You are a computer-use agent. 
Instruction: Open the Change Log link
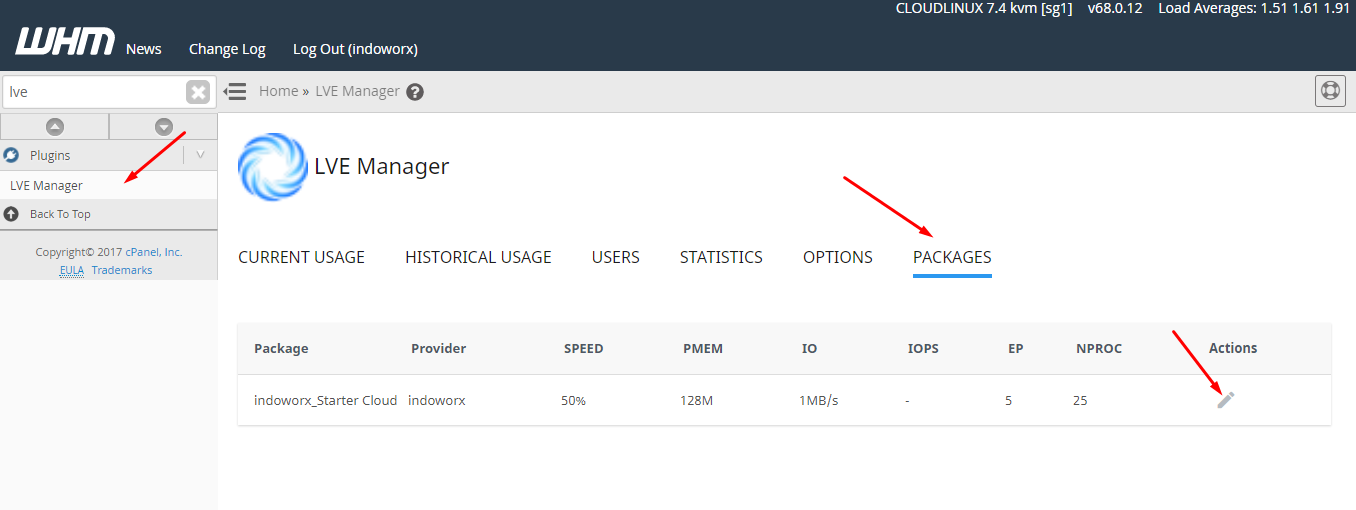[x=227, y=49]
